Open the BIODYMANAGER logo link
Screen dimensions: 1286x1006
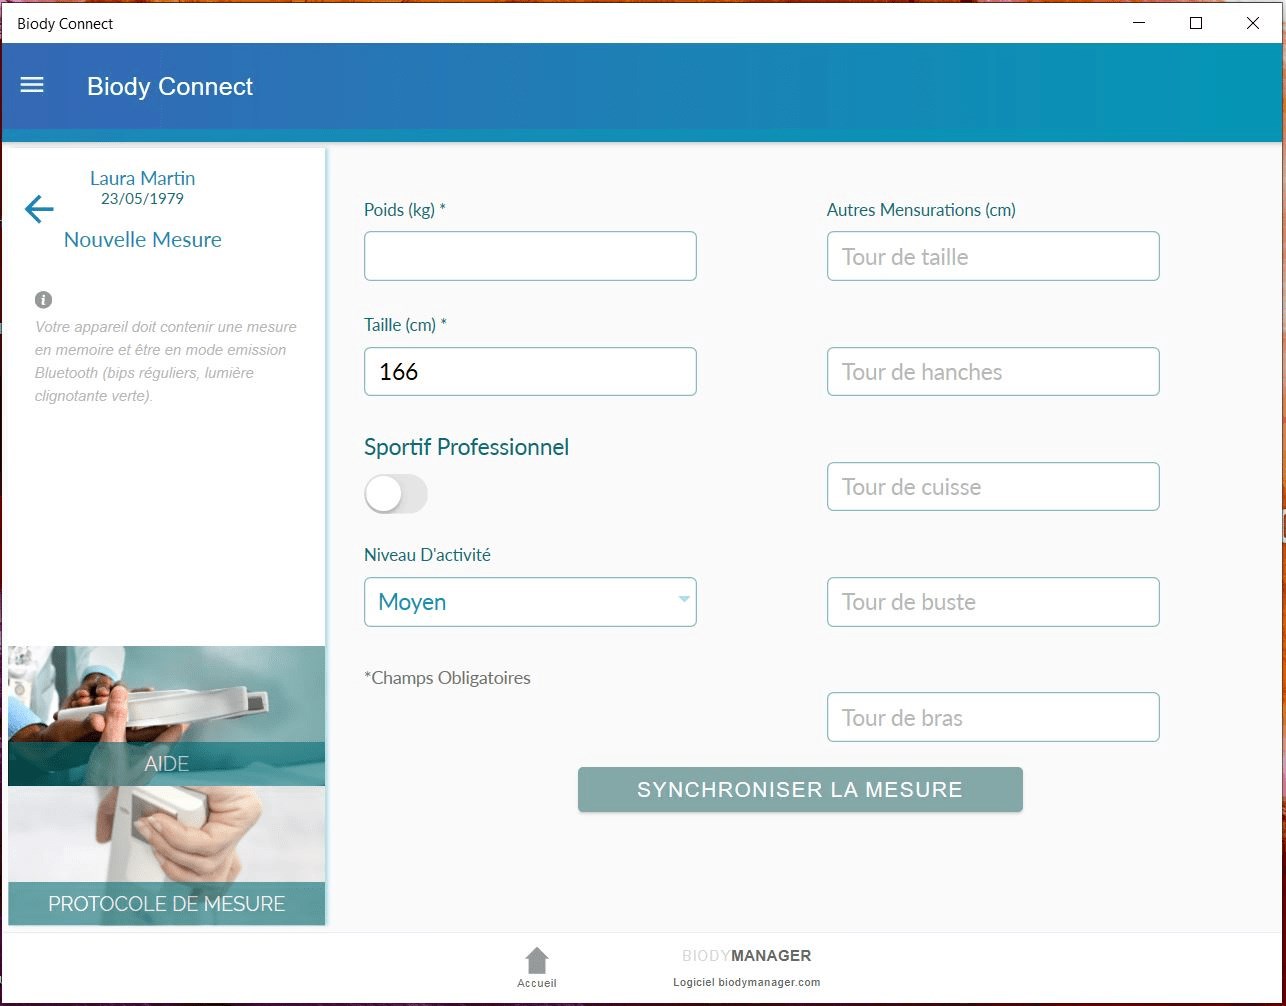click(746, 955)
